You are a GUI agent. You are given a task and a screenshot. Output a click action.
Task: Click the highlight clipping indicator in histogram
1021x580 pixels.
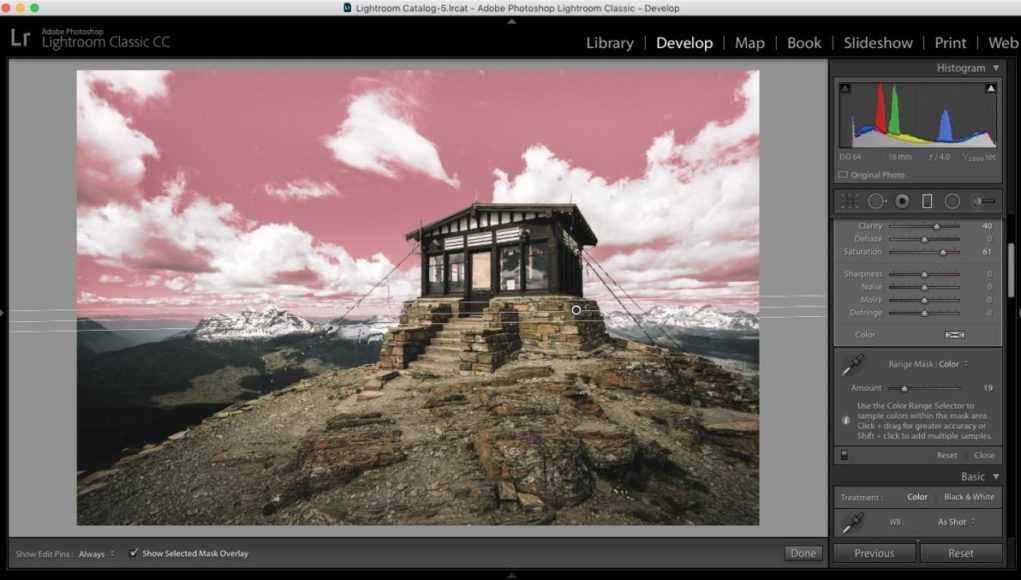990,88
